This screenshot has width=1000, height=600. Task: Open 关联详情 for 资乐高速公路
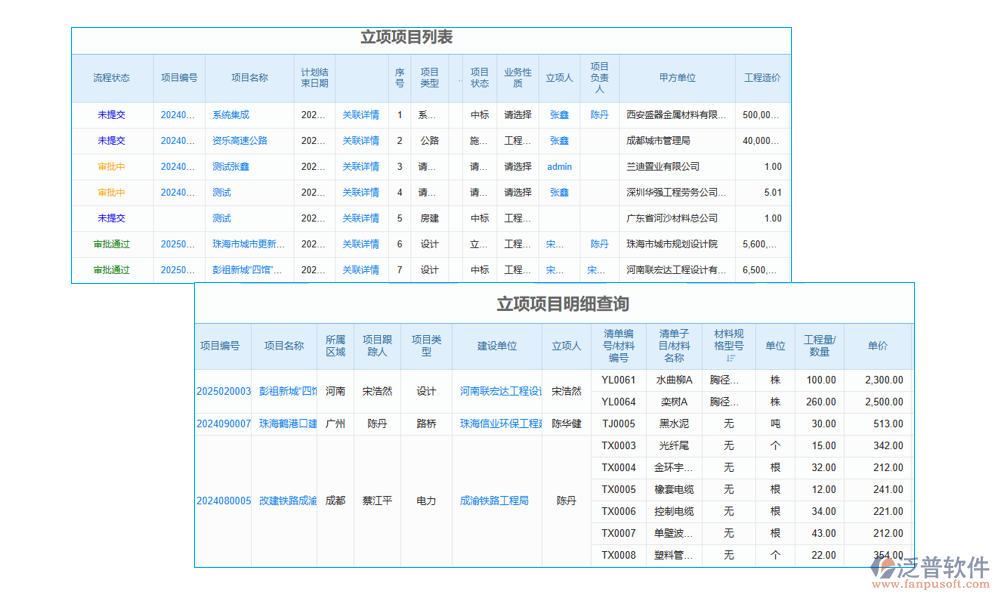pyautogui.click(x=359, y=141)
